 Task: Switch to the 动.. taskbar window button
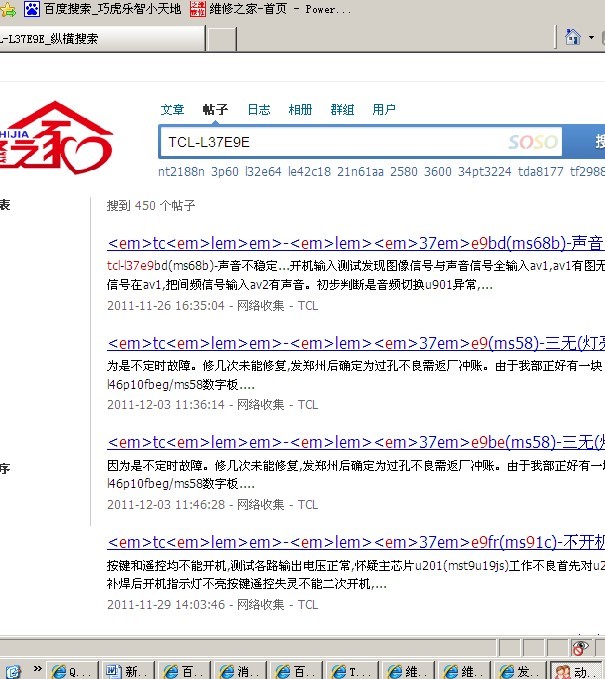tap(577, 671)
